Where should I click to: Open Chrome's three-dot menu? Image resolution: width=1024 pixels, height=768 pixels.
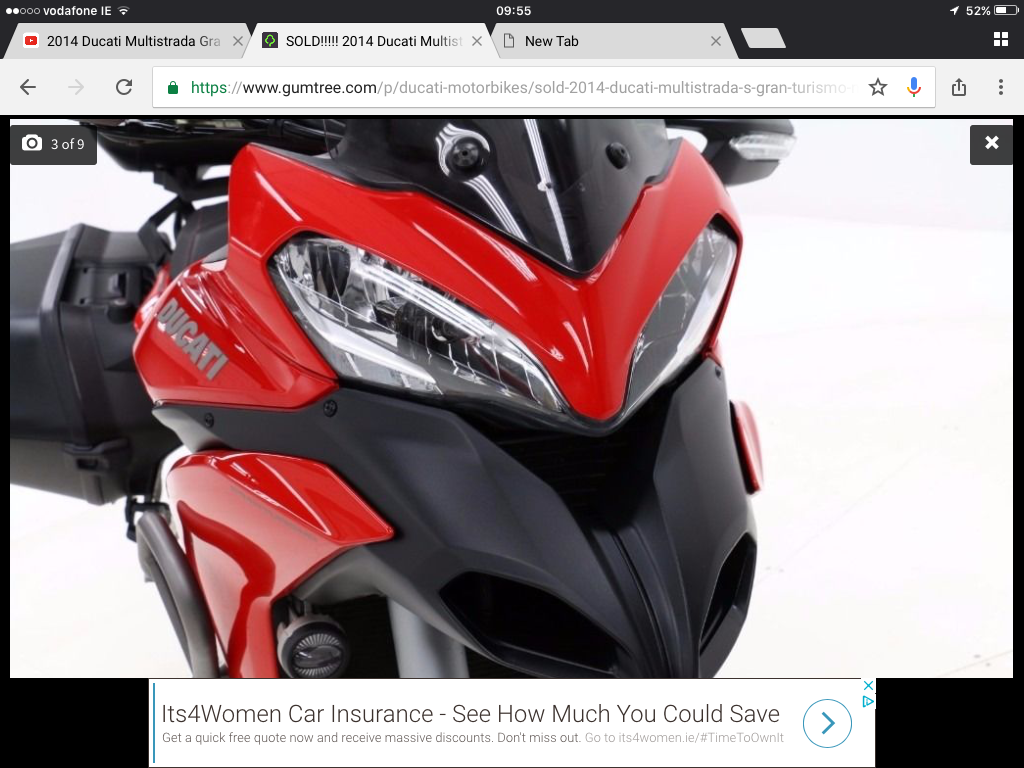click(1000, 87)
